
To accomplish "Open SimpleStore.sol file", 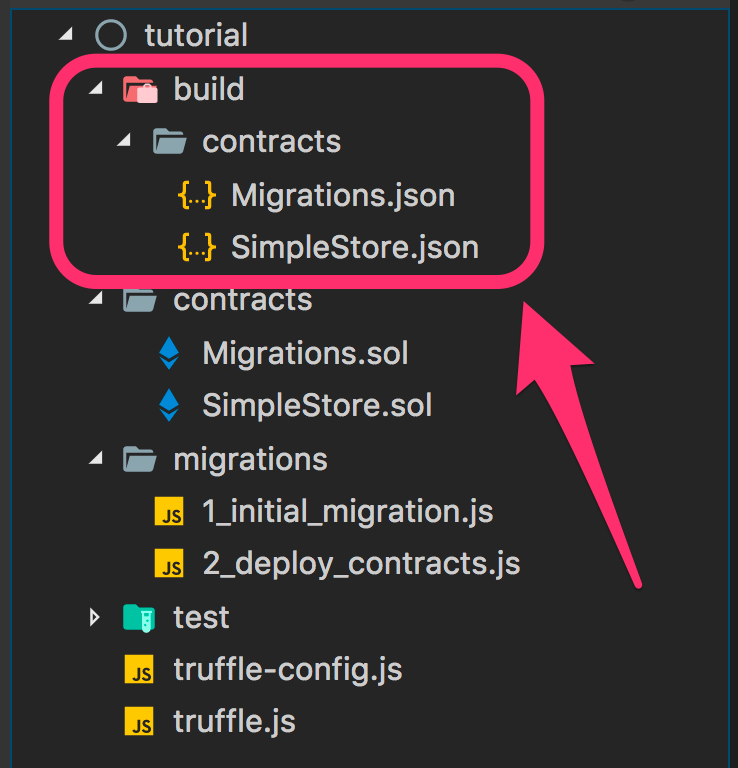I will coord(317,405).
